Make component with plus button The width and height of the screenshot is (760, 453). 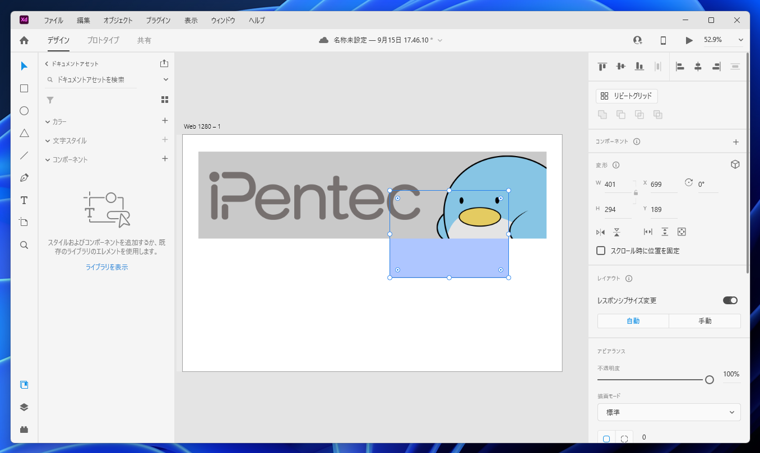click(736, 142)
